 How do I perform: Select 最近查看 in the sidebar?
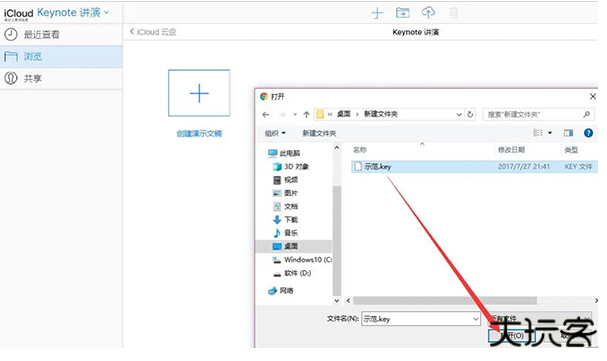pyautogui.click(x=61, y=34)
